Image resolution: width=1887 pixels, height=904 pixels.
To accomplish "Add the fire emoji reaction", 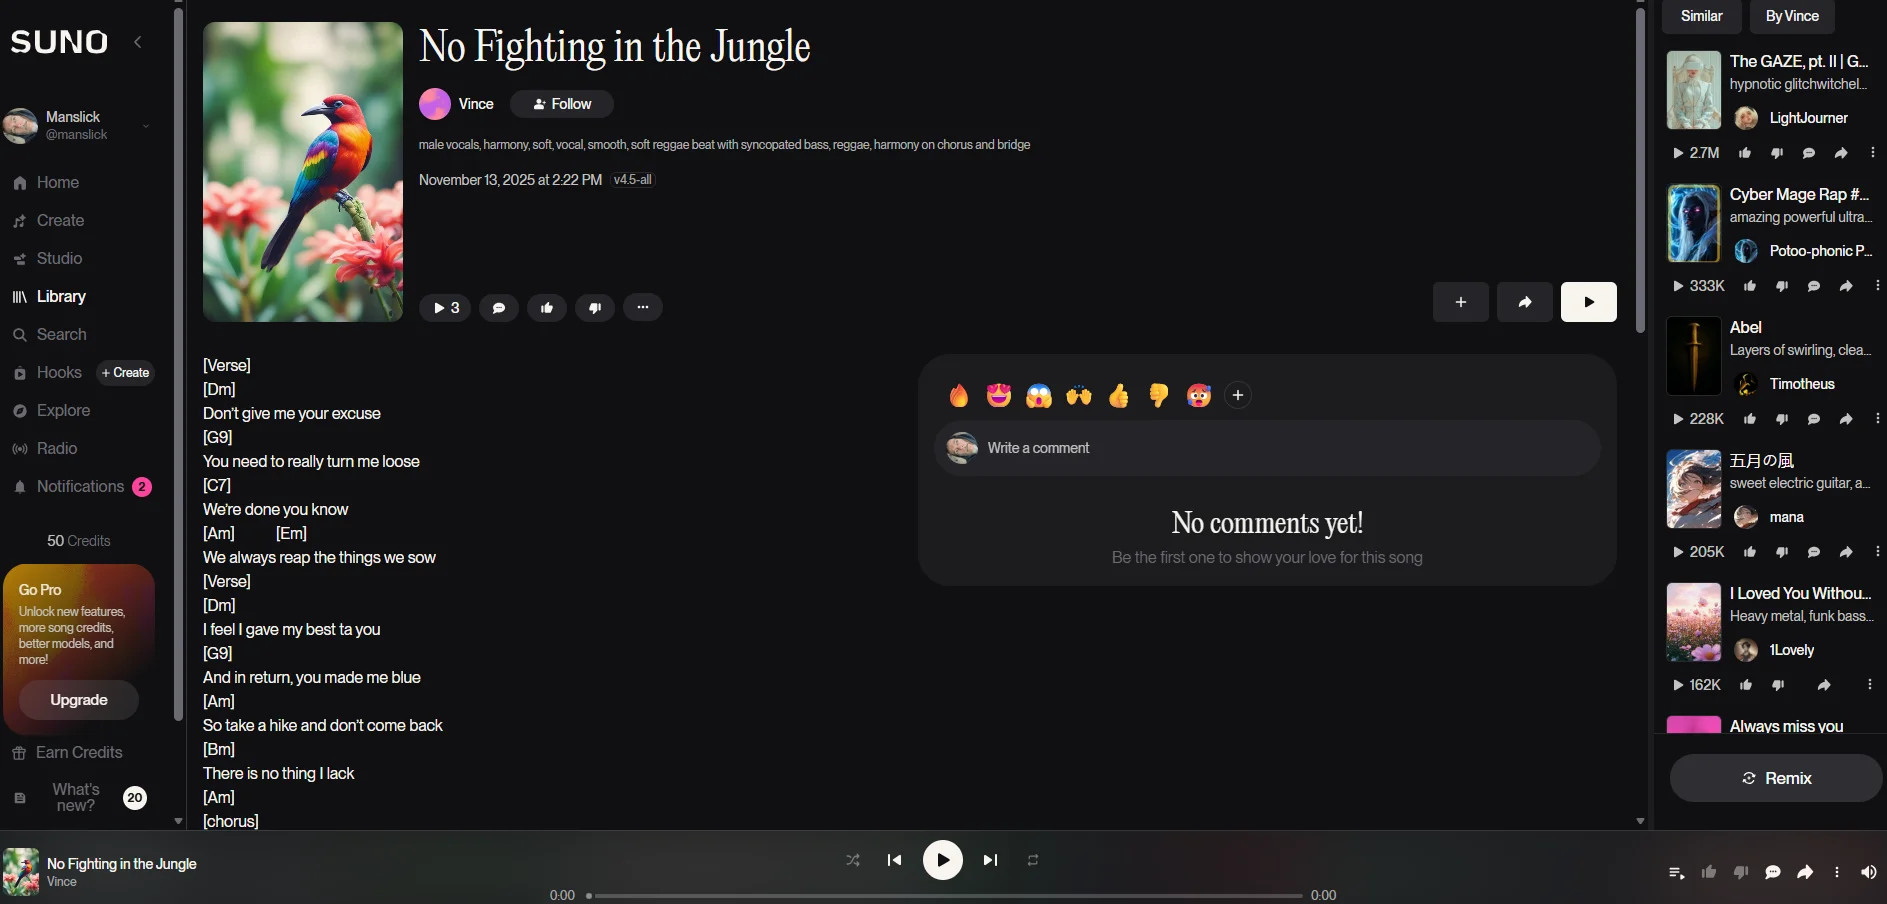I will (x=959, y=396).
